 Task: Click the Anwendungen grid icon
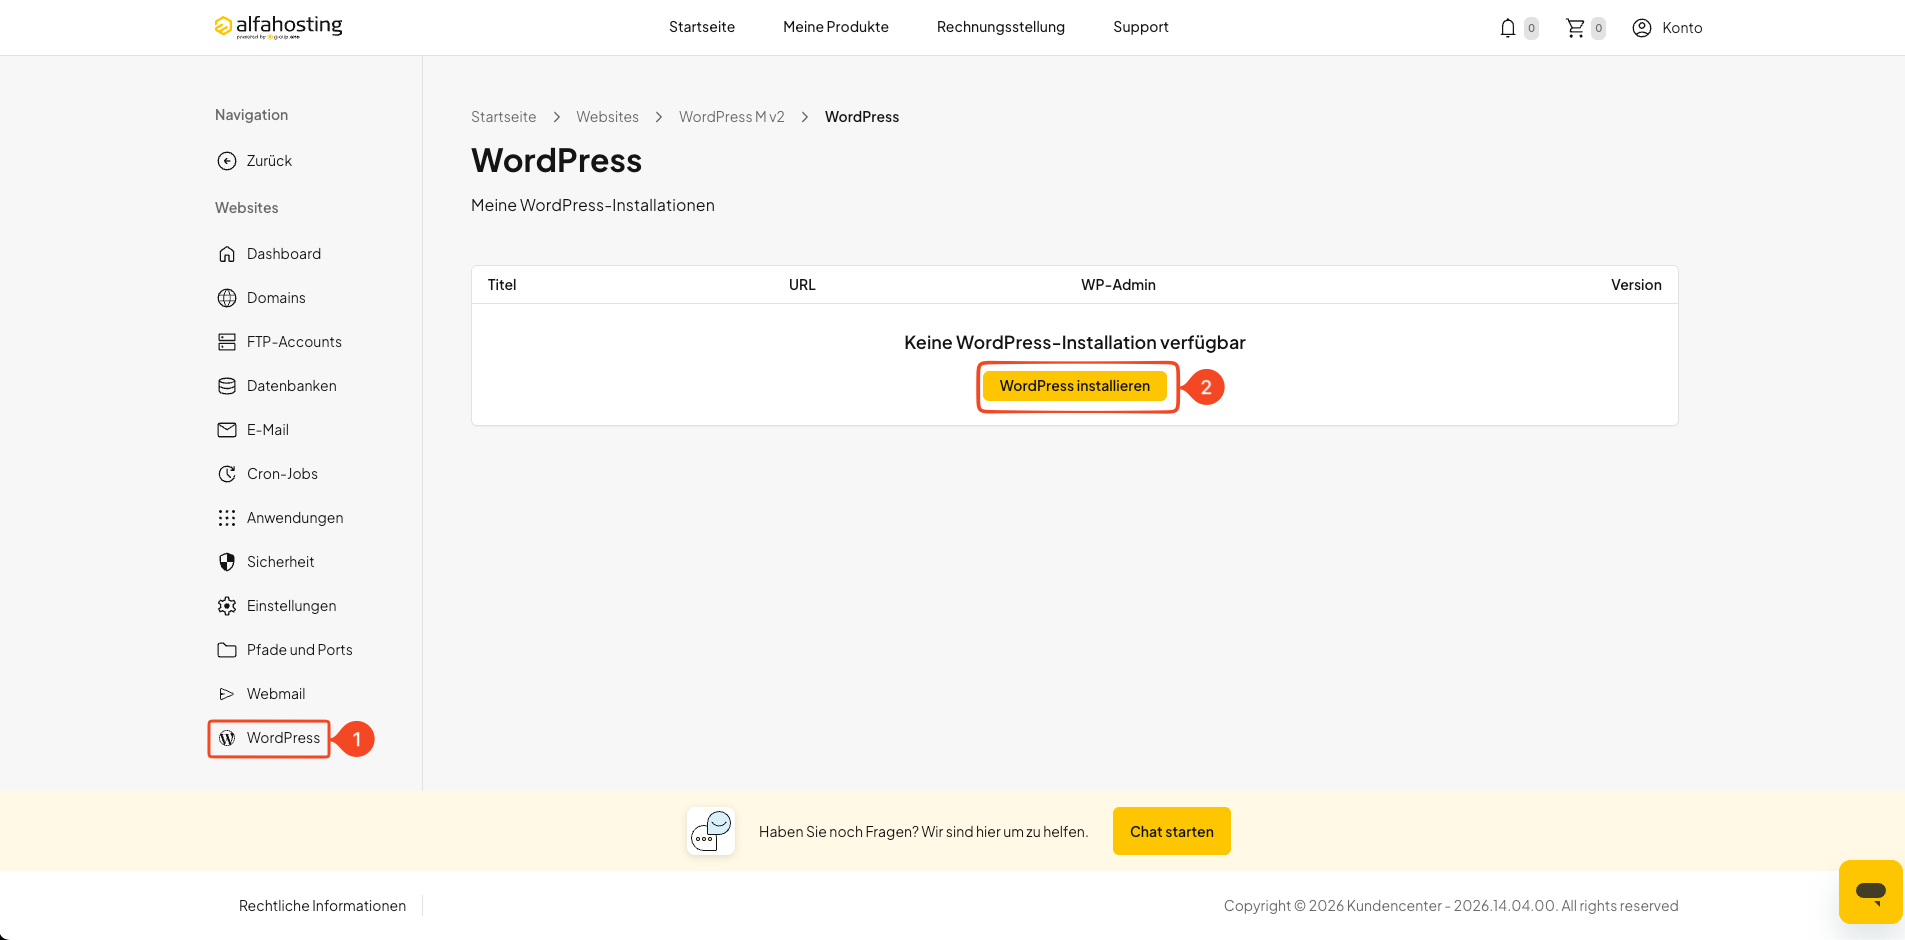coord(227,518)
